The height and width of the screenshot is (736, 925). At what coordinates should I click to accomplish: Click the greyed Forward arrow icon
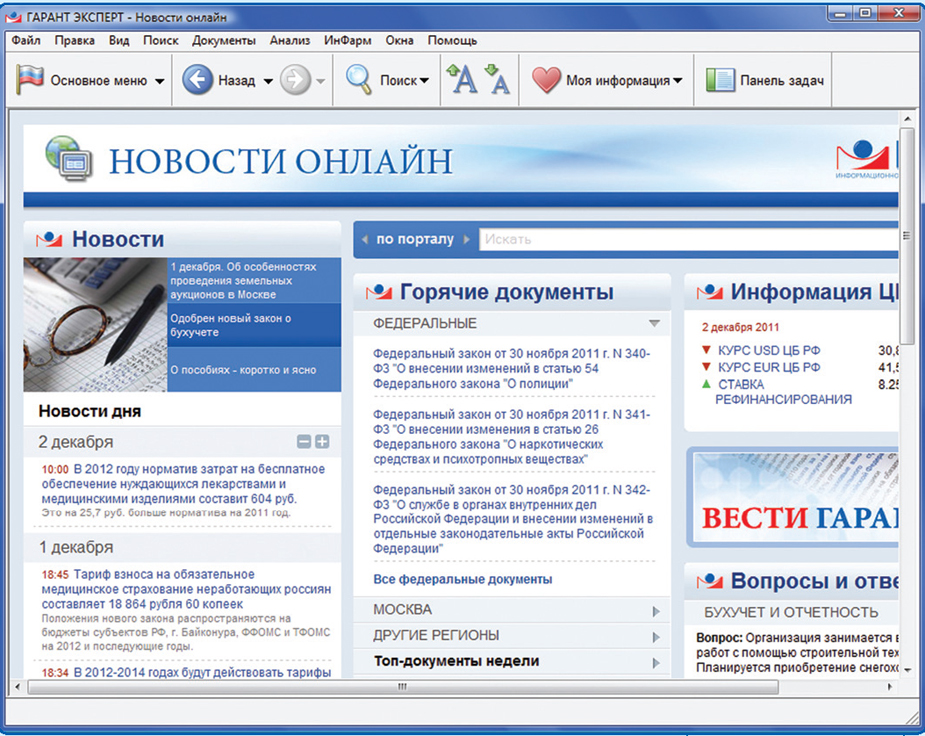[x=295, y=81]
